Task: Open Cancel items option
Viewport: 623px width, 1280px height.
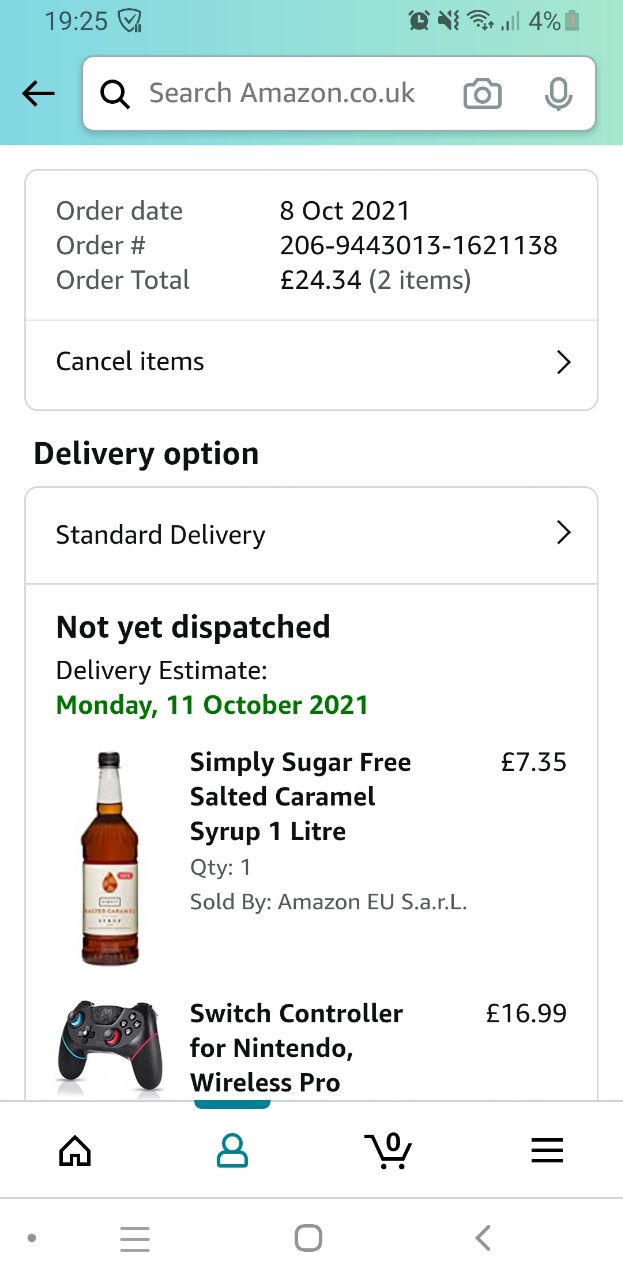Action: [130, 362]
